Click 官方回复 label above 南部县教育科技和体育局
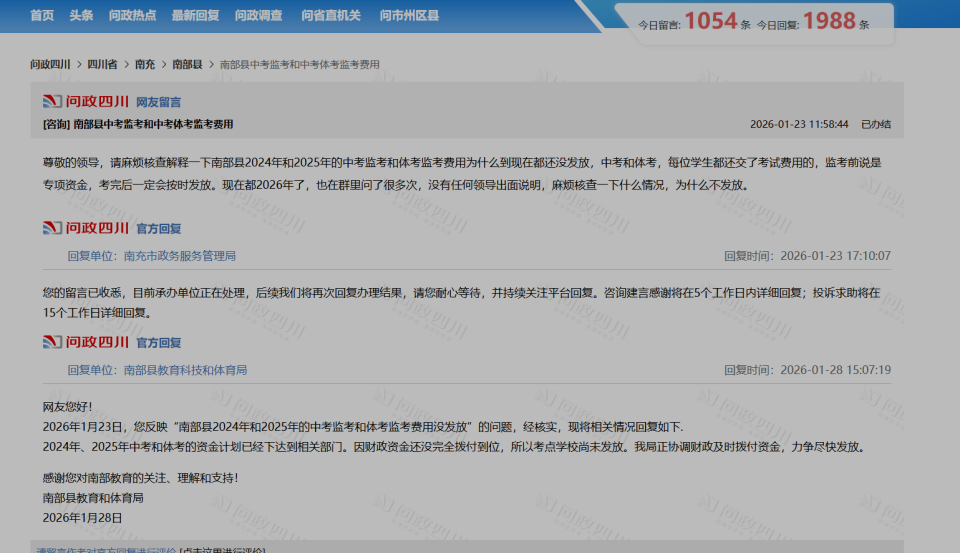The image size is (960, 553). [x=159, y=343]
